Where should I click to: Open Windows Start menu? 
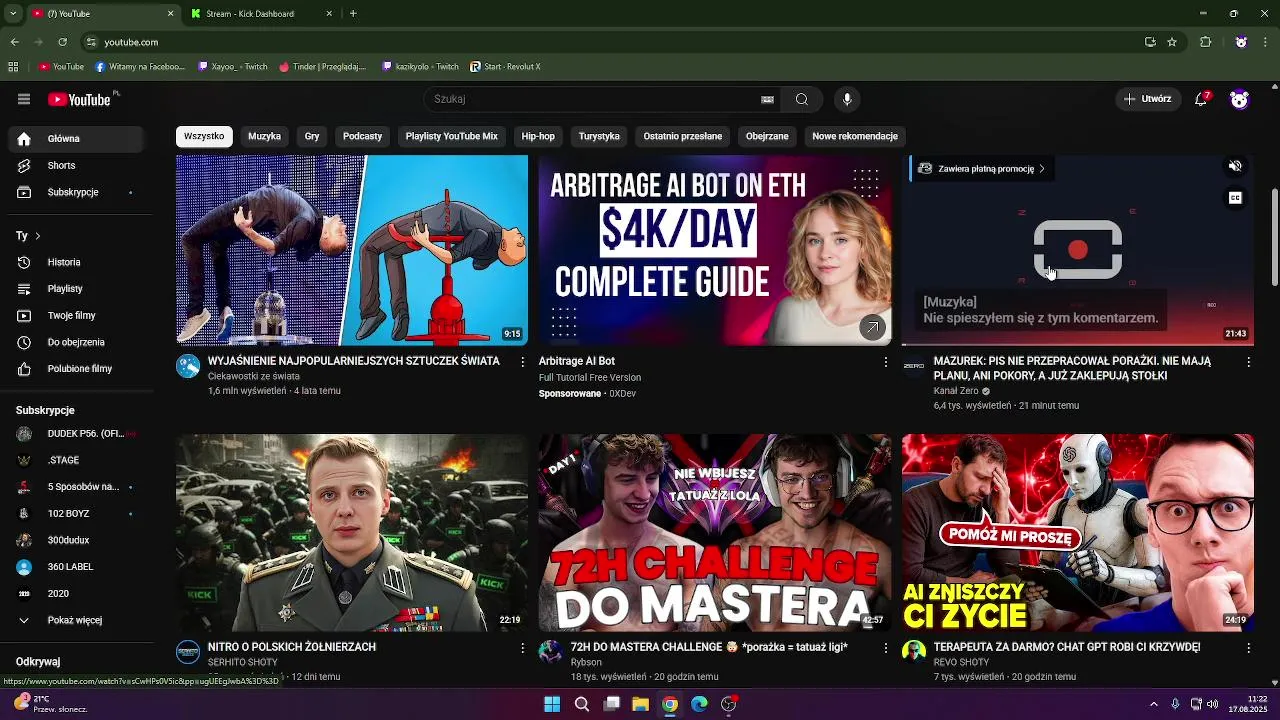coord(552,704)
